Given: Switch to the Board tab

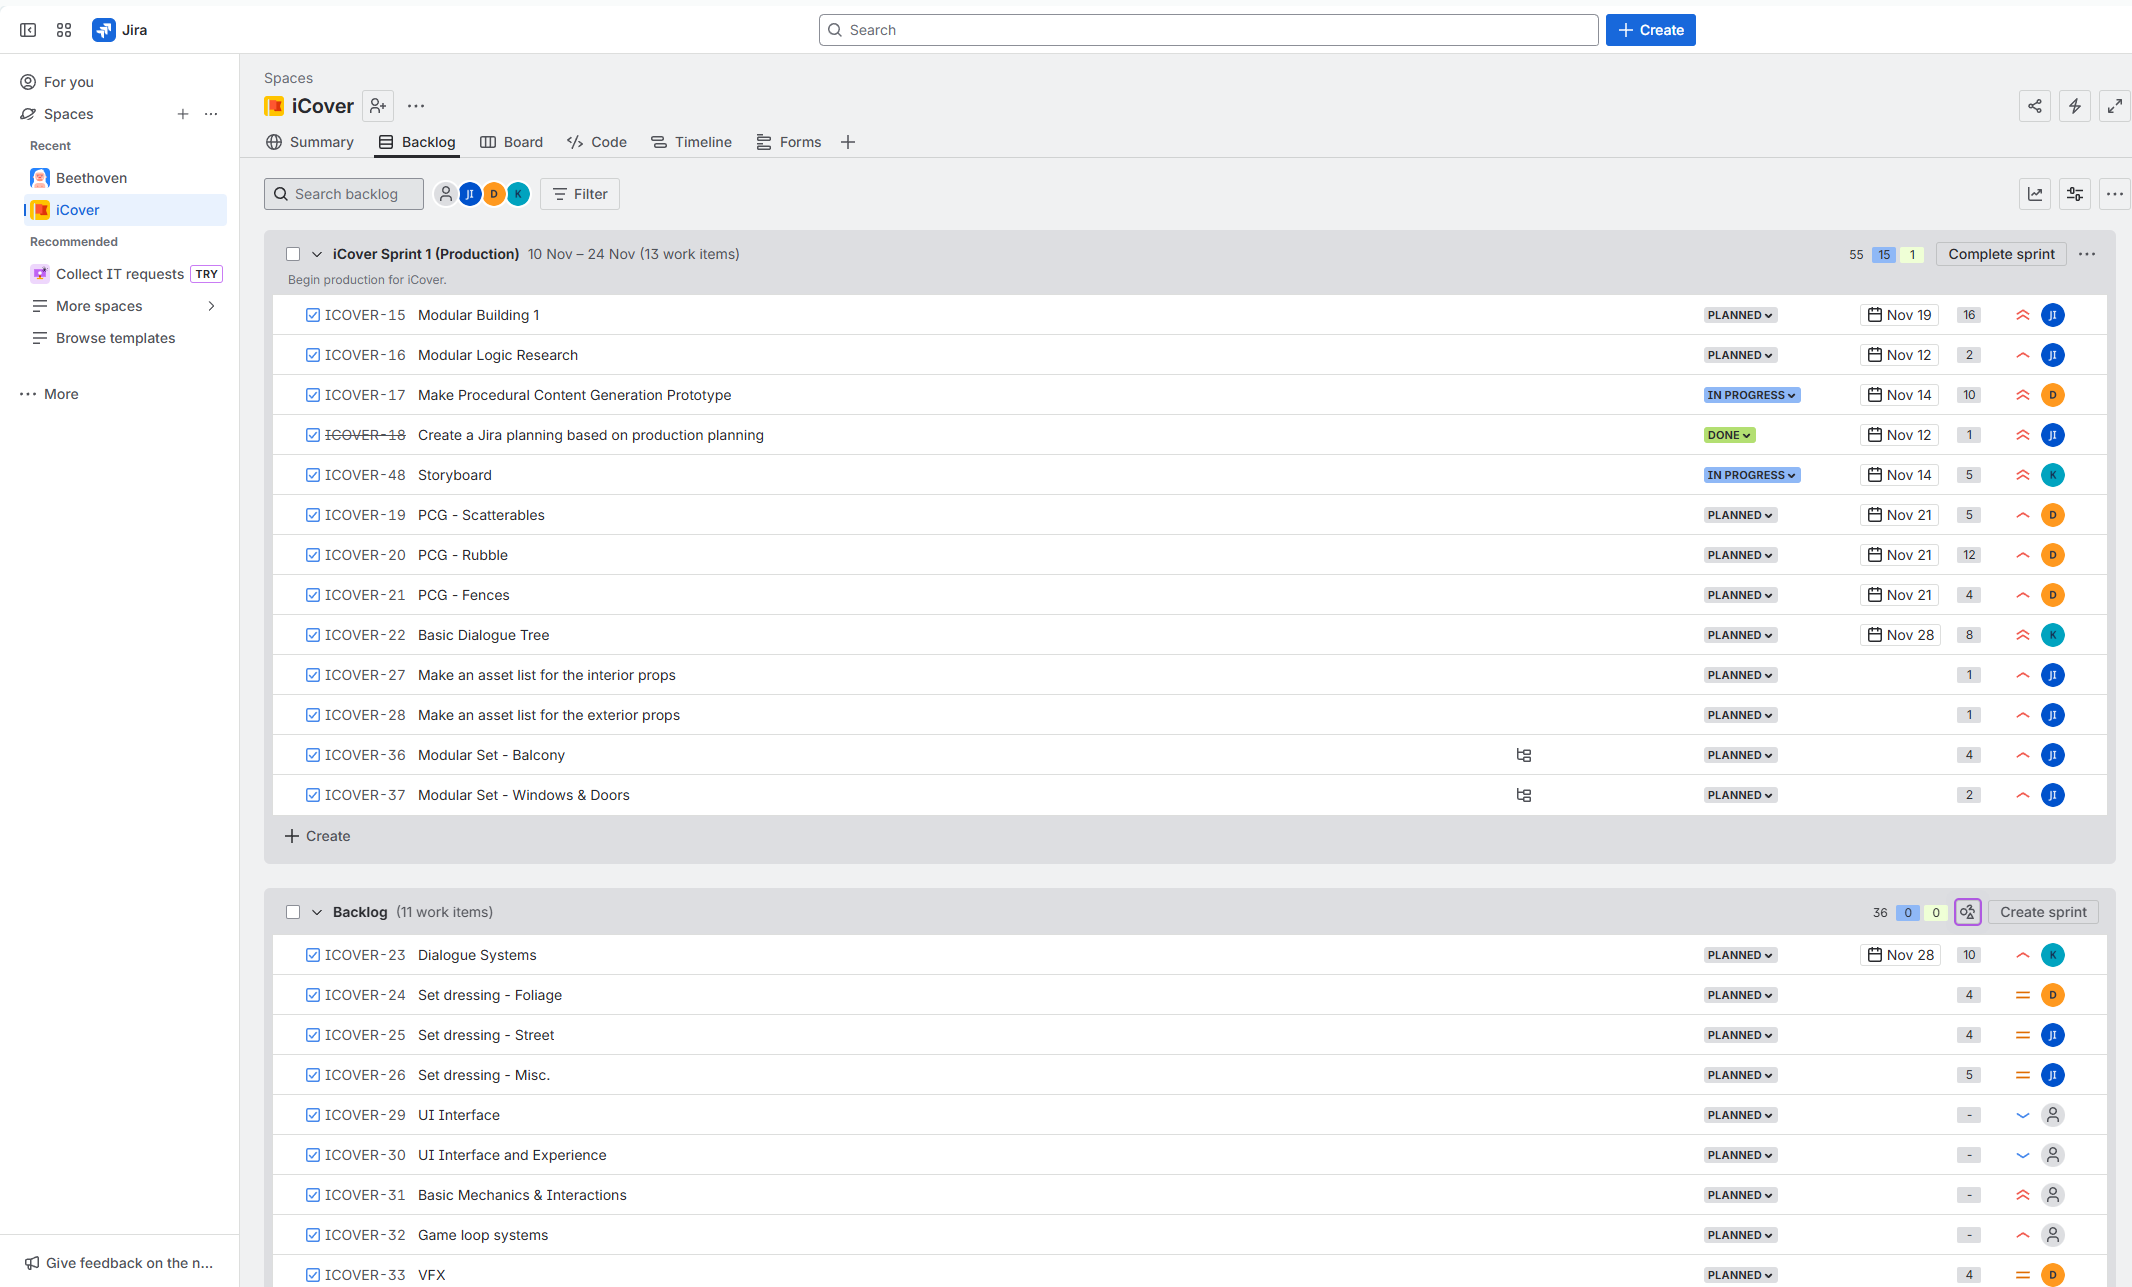Looking at the screenshot, I should pos(512,142).
